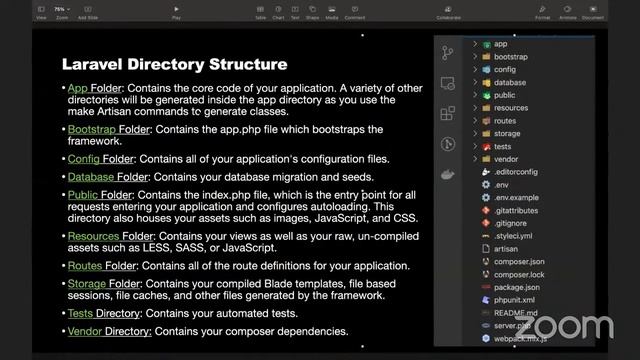This screenshot has height=360, width=640.
Task: Expand the config folder chevron
Action: coord(475,69)
